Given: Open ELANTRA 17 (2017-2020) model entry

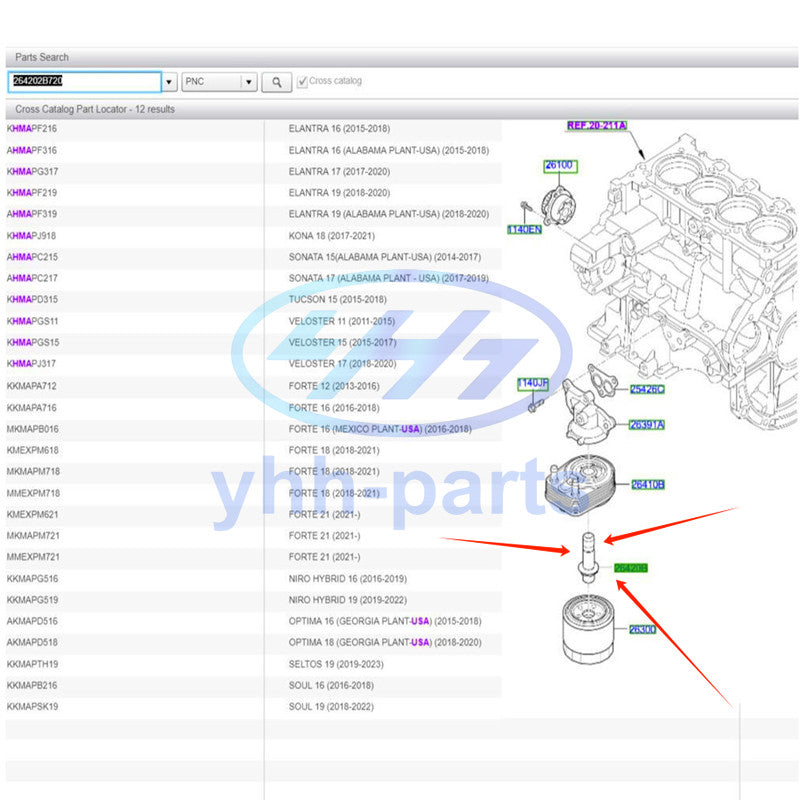Looking at the screenshot, I should pyautogui.click(x=339, y=171).
